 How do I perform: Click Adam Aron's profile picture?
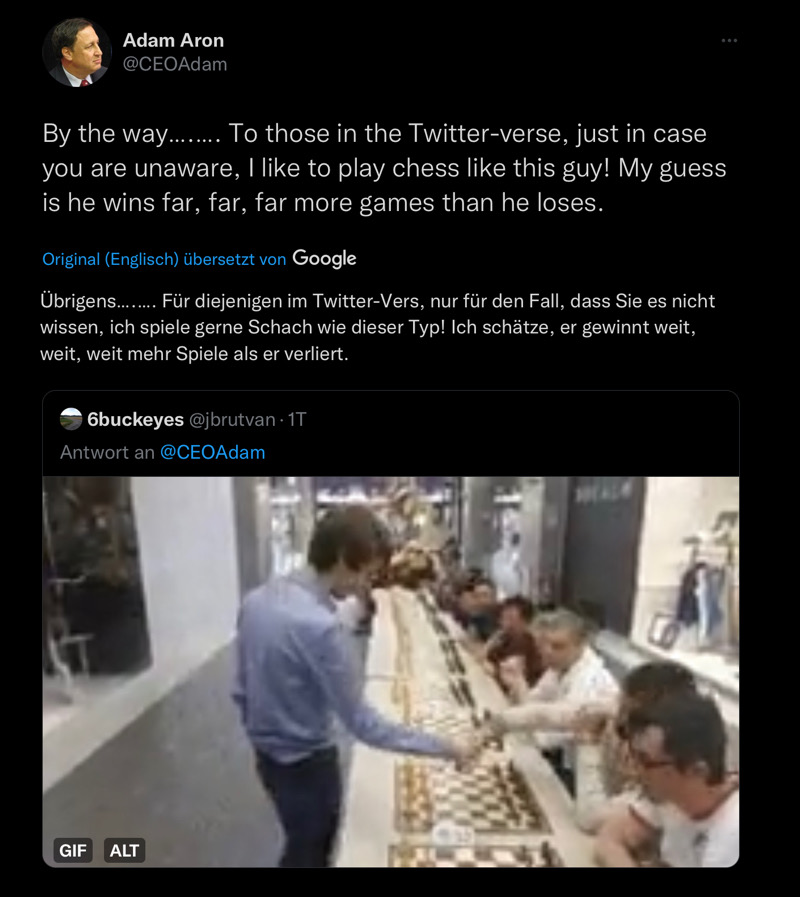(x=76, y=52)
